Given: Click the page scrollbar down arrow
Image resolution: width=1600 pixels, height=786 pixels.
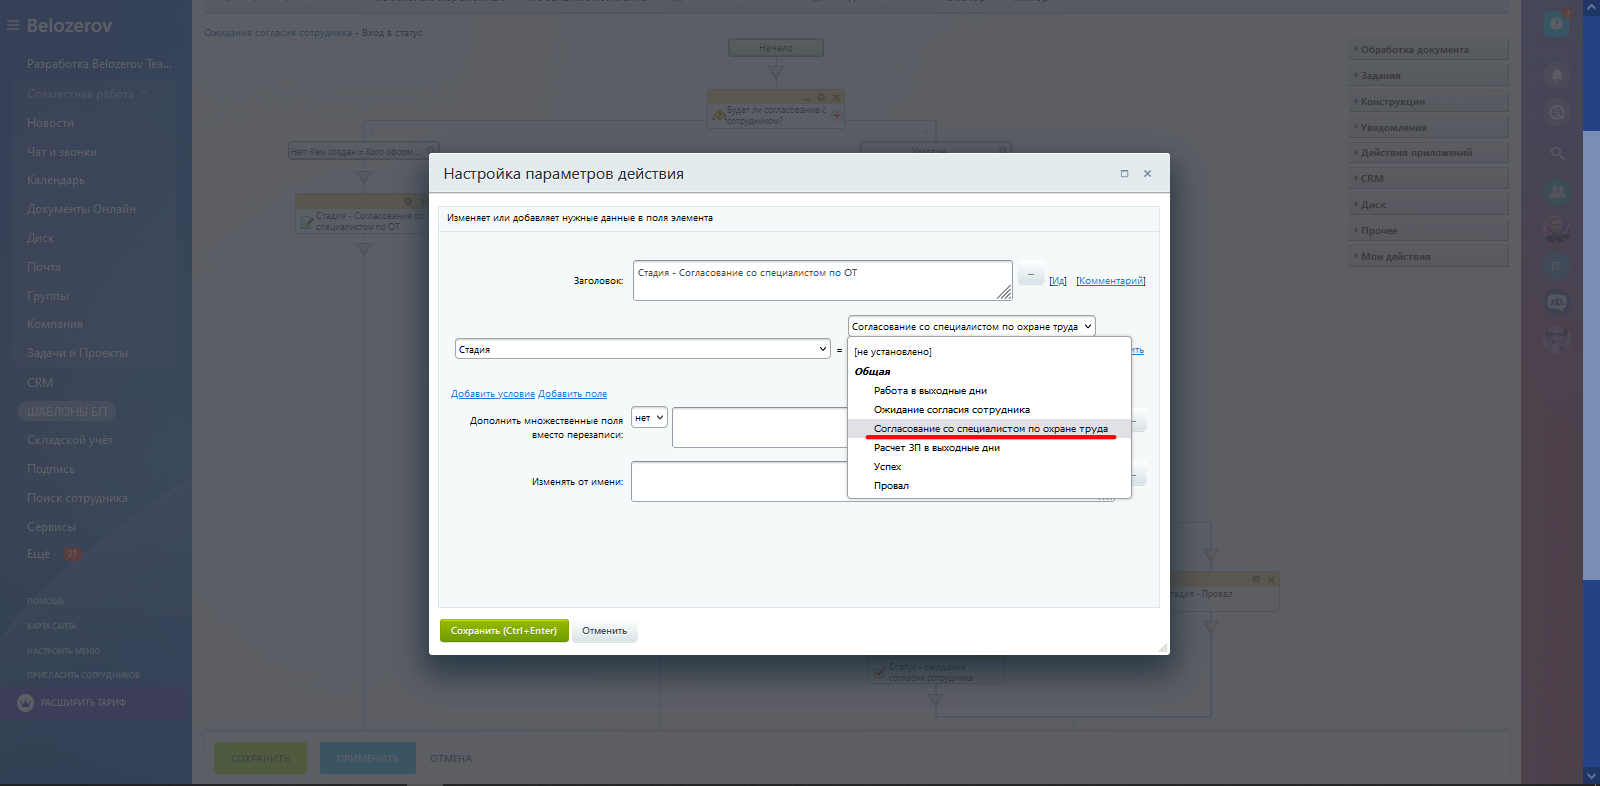Looking at the screenshot, I should coord(1591,776).
